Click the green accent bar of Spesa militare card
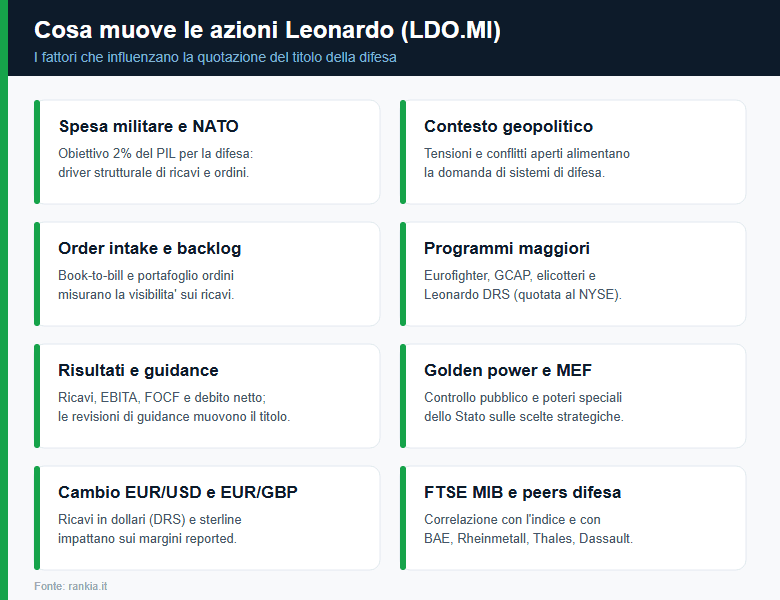 pos(37,152)
